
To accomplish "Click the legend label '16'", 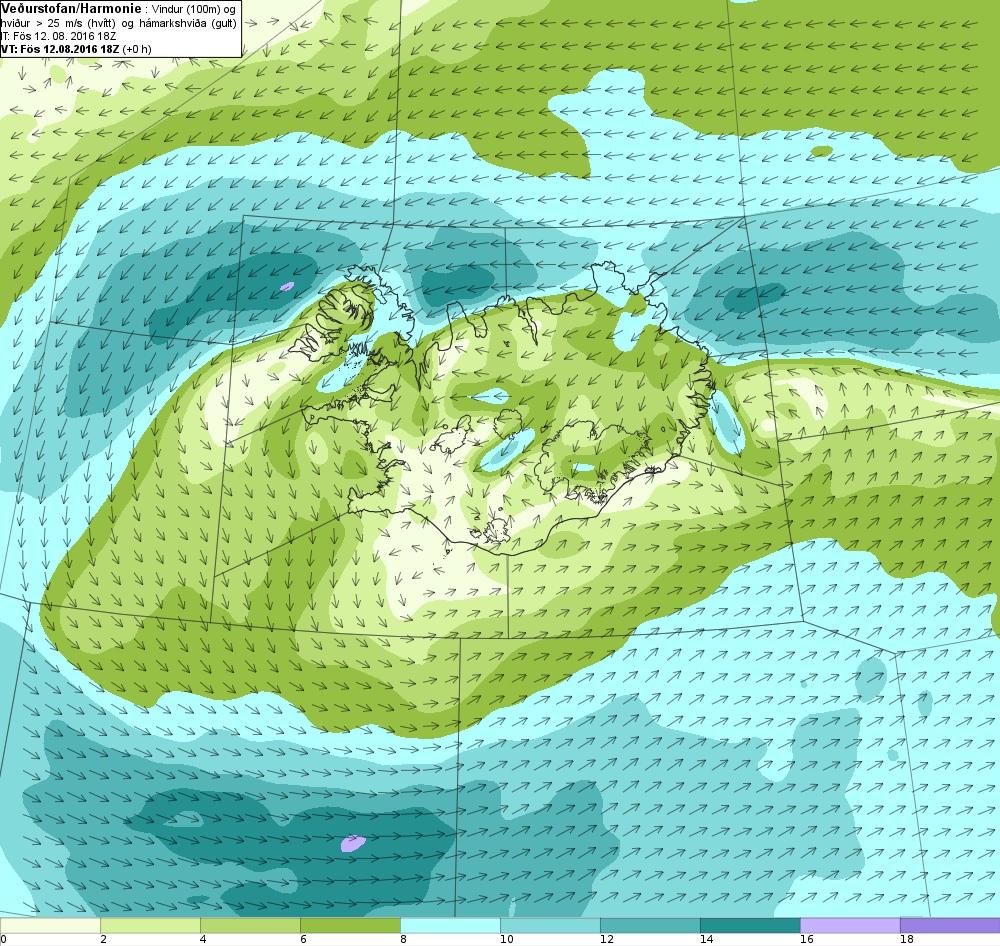I will (x=807, y=939).
